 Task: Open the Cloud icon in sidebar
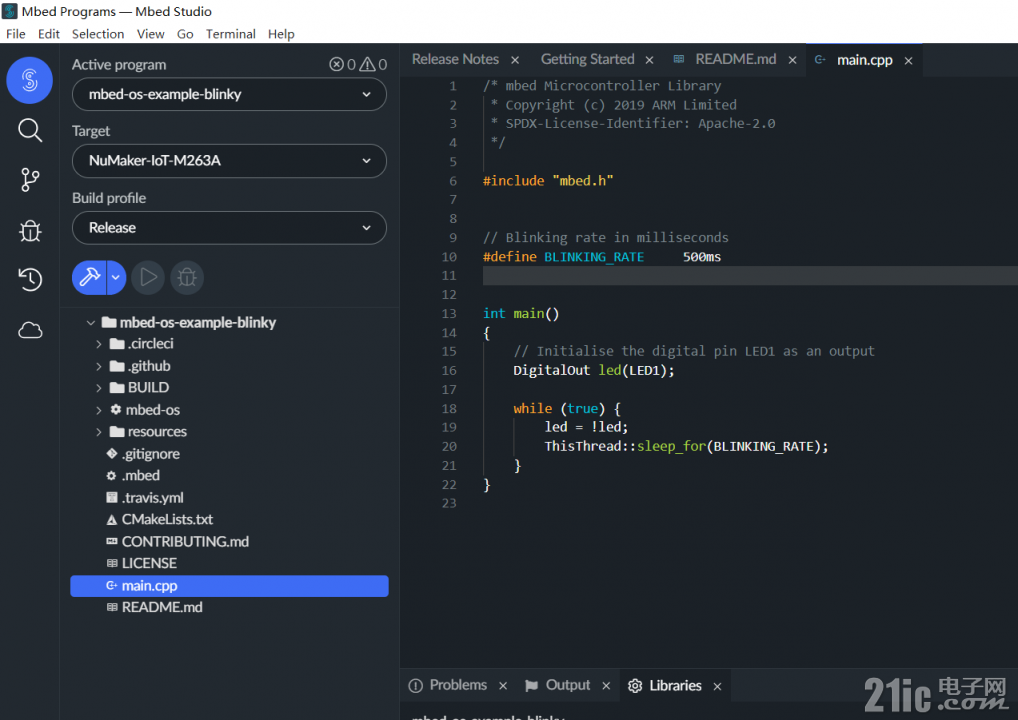[x=30, y=330]
